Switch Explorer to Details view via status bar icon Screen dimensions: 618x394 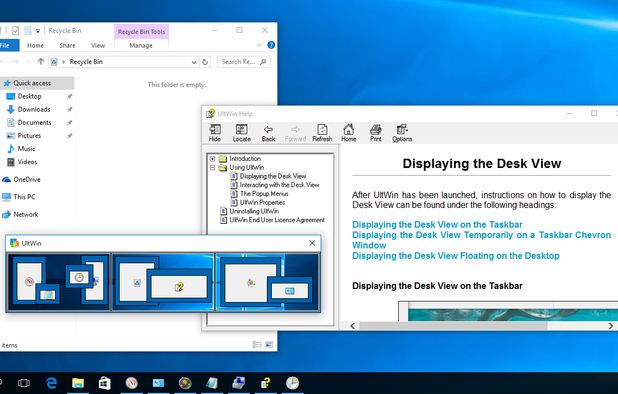click(257, 344)
